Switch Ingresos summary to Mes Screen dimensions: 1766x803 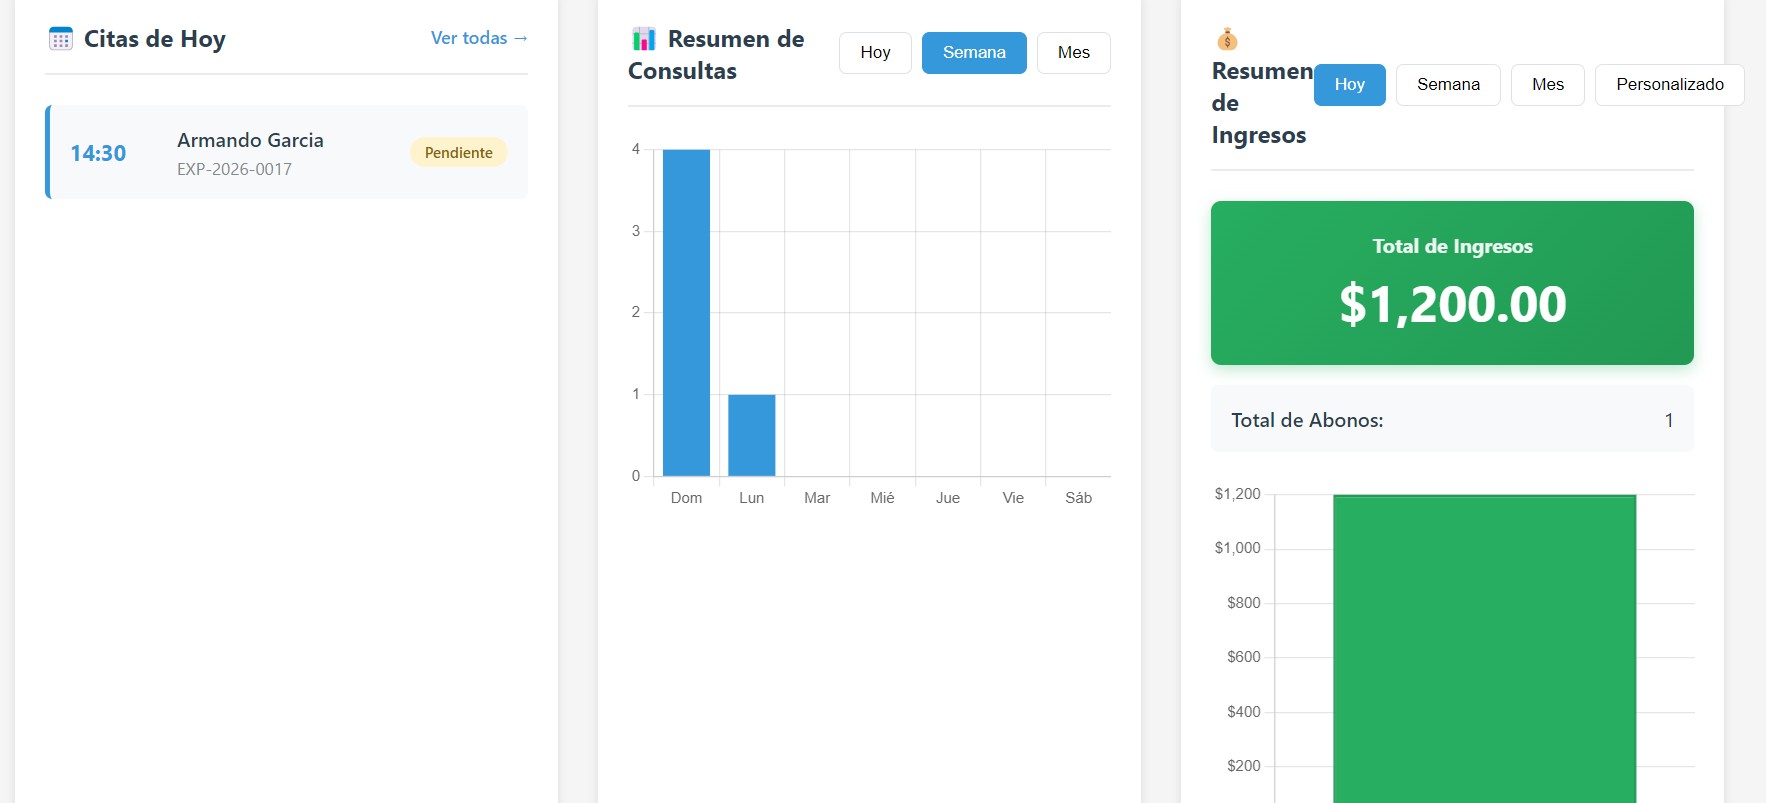1547,85
